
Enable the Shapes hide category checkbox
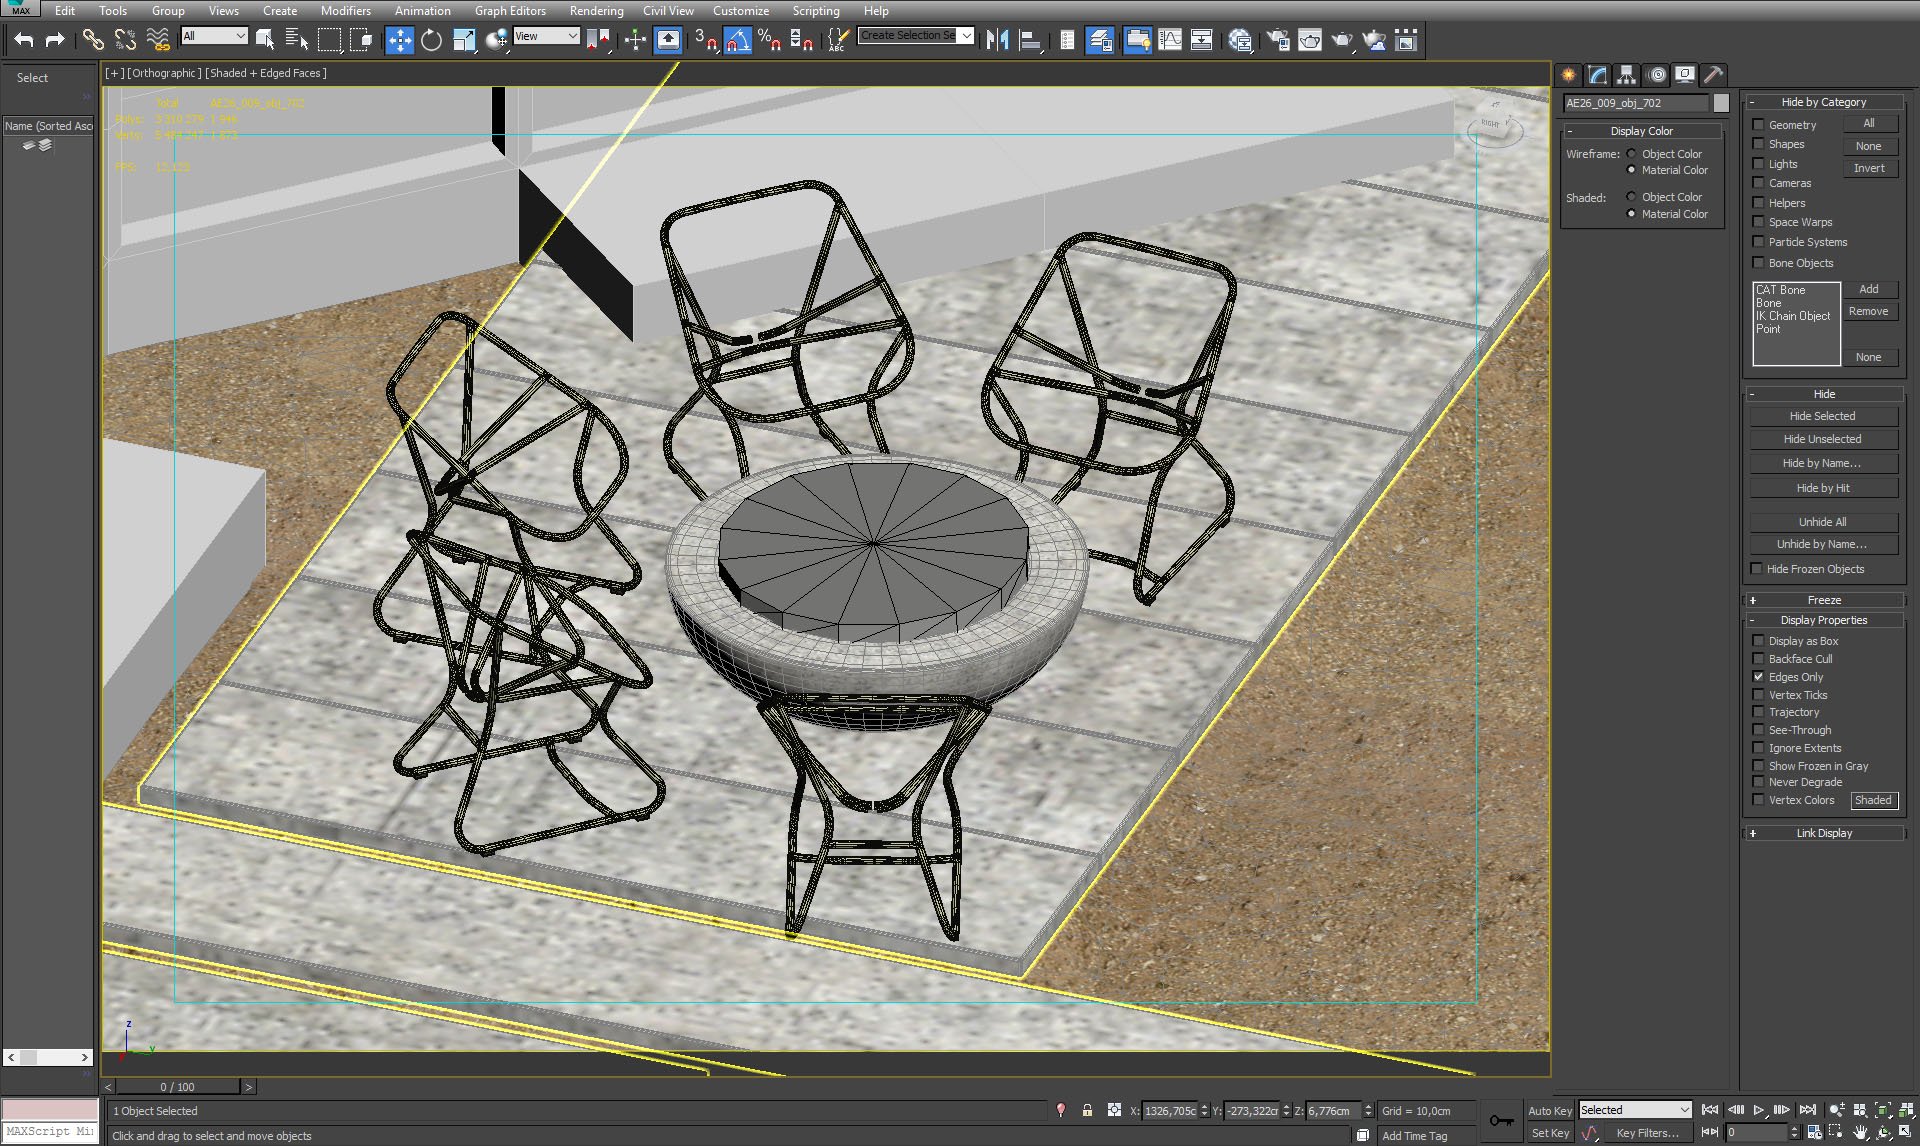pyautogui.click(x=1758, y=144)
